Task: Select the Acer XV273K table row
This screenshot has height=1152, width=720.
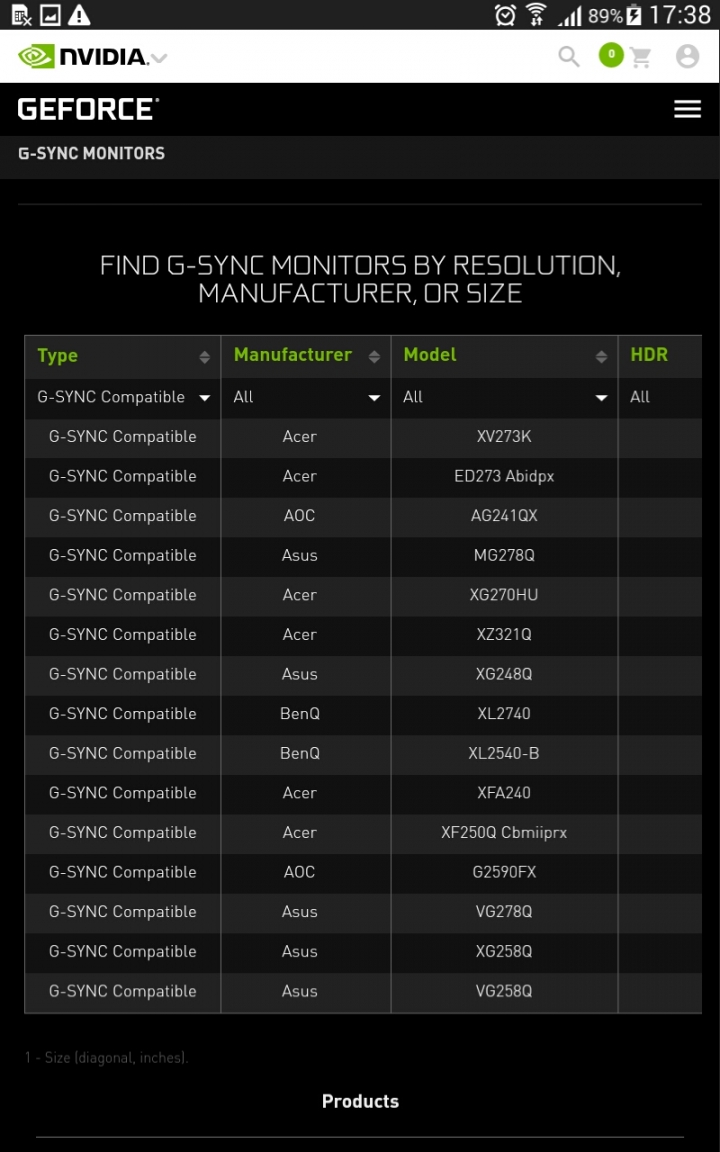Action: [x=363, y=436]
